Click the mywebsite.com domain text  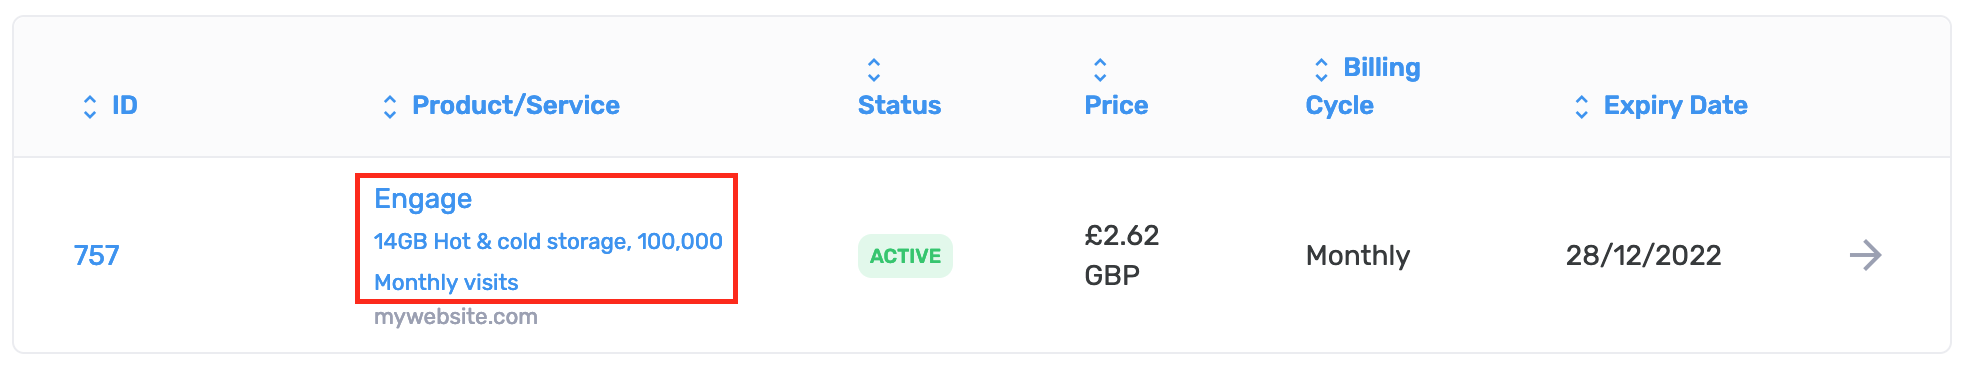click(x=456, y=317)
